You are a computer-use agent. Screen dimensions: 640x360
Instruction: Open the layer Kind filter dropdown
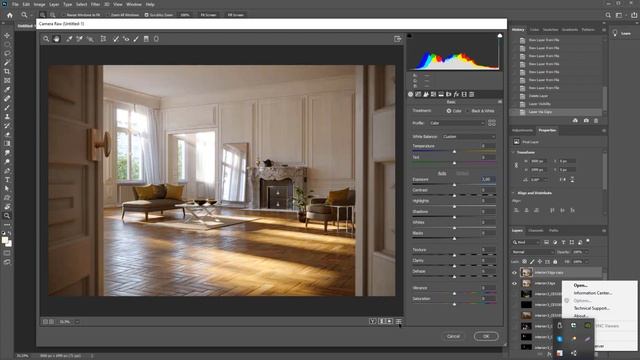[x=527, y=242]
